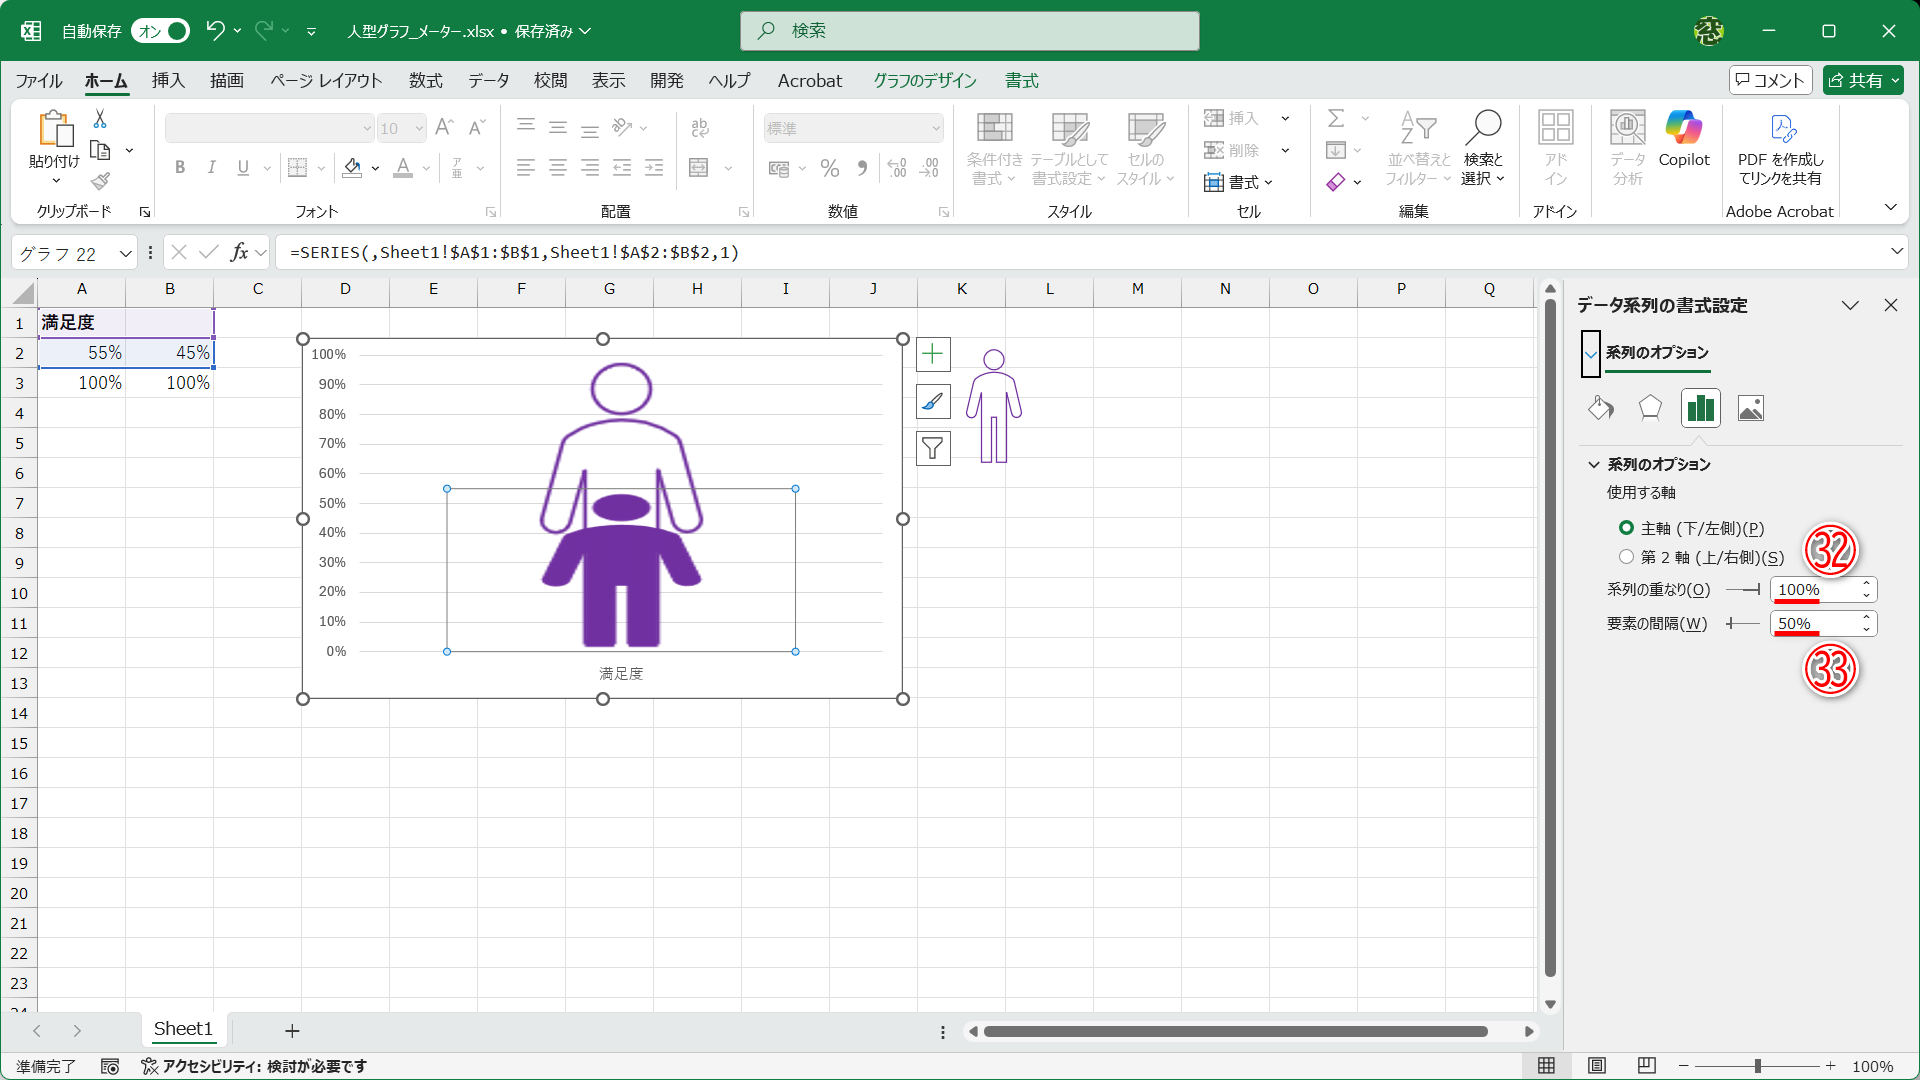Viewport: 1920px width, 1080px height.
Task: Select primary axis radio button
Action: [1626, 528]
